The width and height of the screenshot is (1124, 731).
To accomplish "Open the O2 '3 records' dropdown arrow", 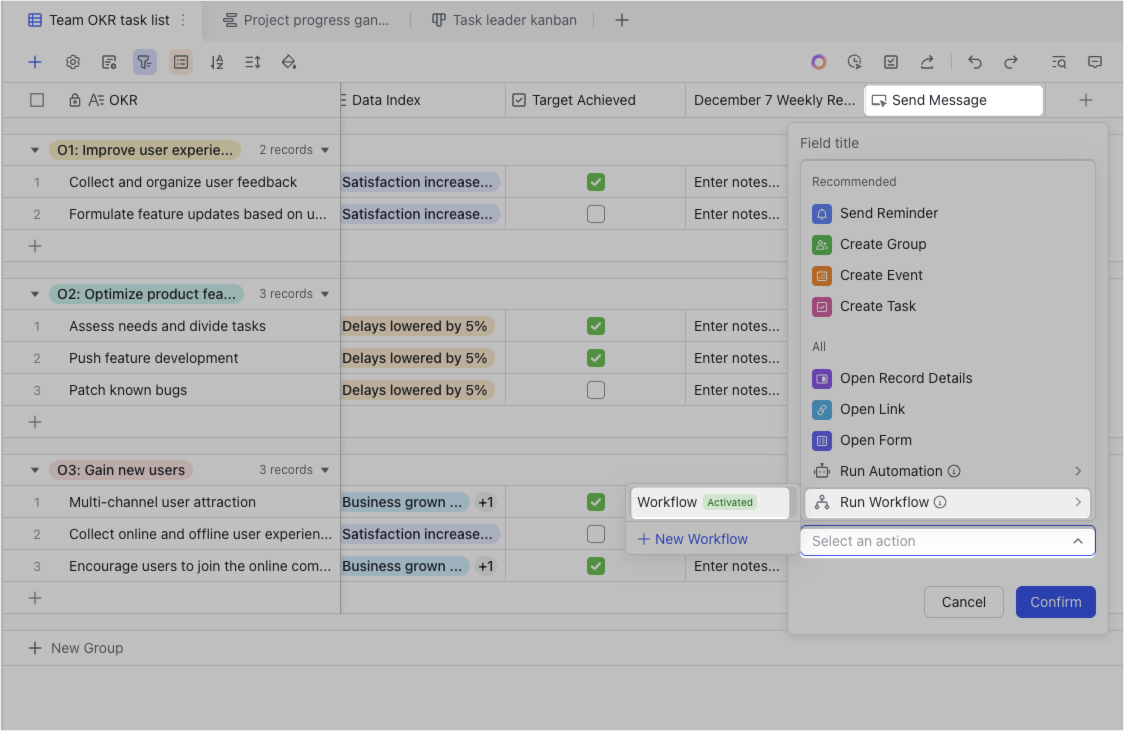I will pyautogui.click(x=325, y=294).
